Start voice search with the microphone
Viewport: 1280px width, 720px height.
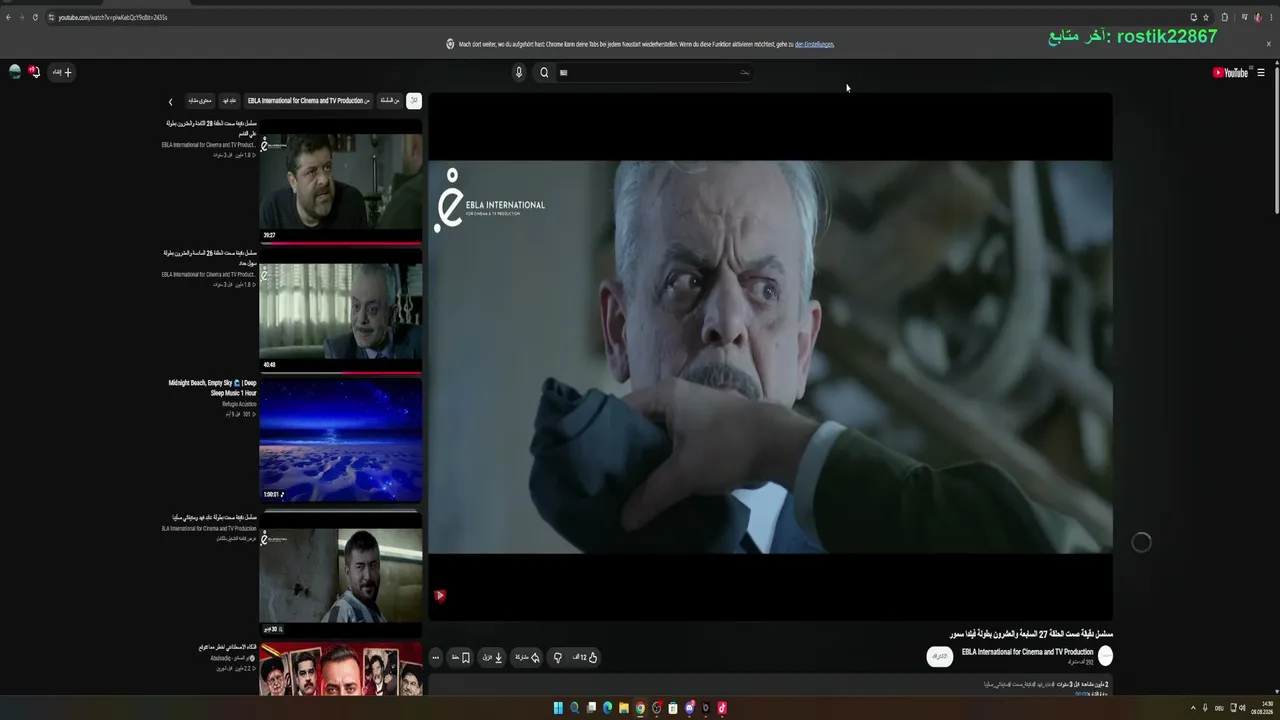[519, 72]
